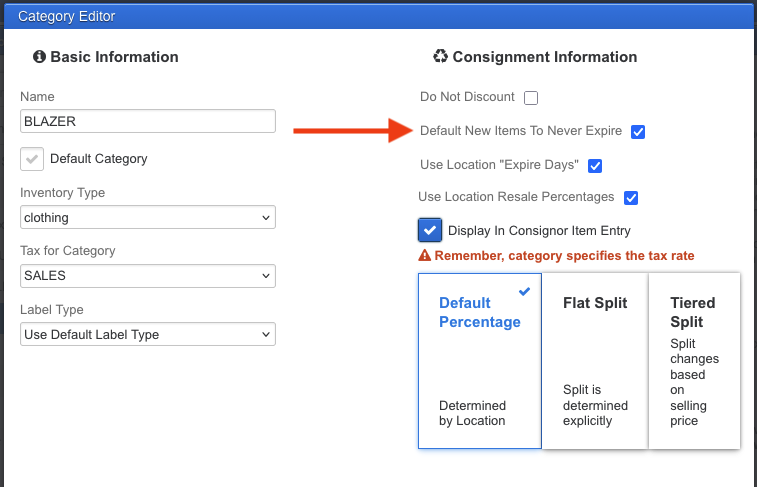Click the Name field containing BLAZER
This screenshot has height=487, width=757.
148,121
